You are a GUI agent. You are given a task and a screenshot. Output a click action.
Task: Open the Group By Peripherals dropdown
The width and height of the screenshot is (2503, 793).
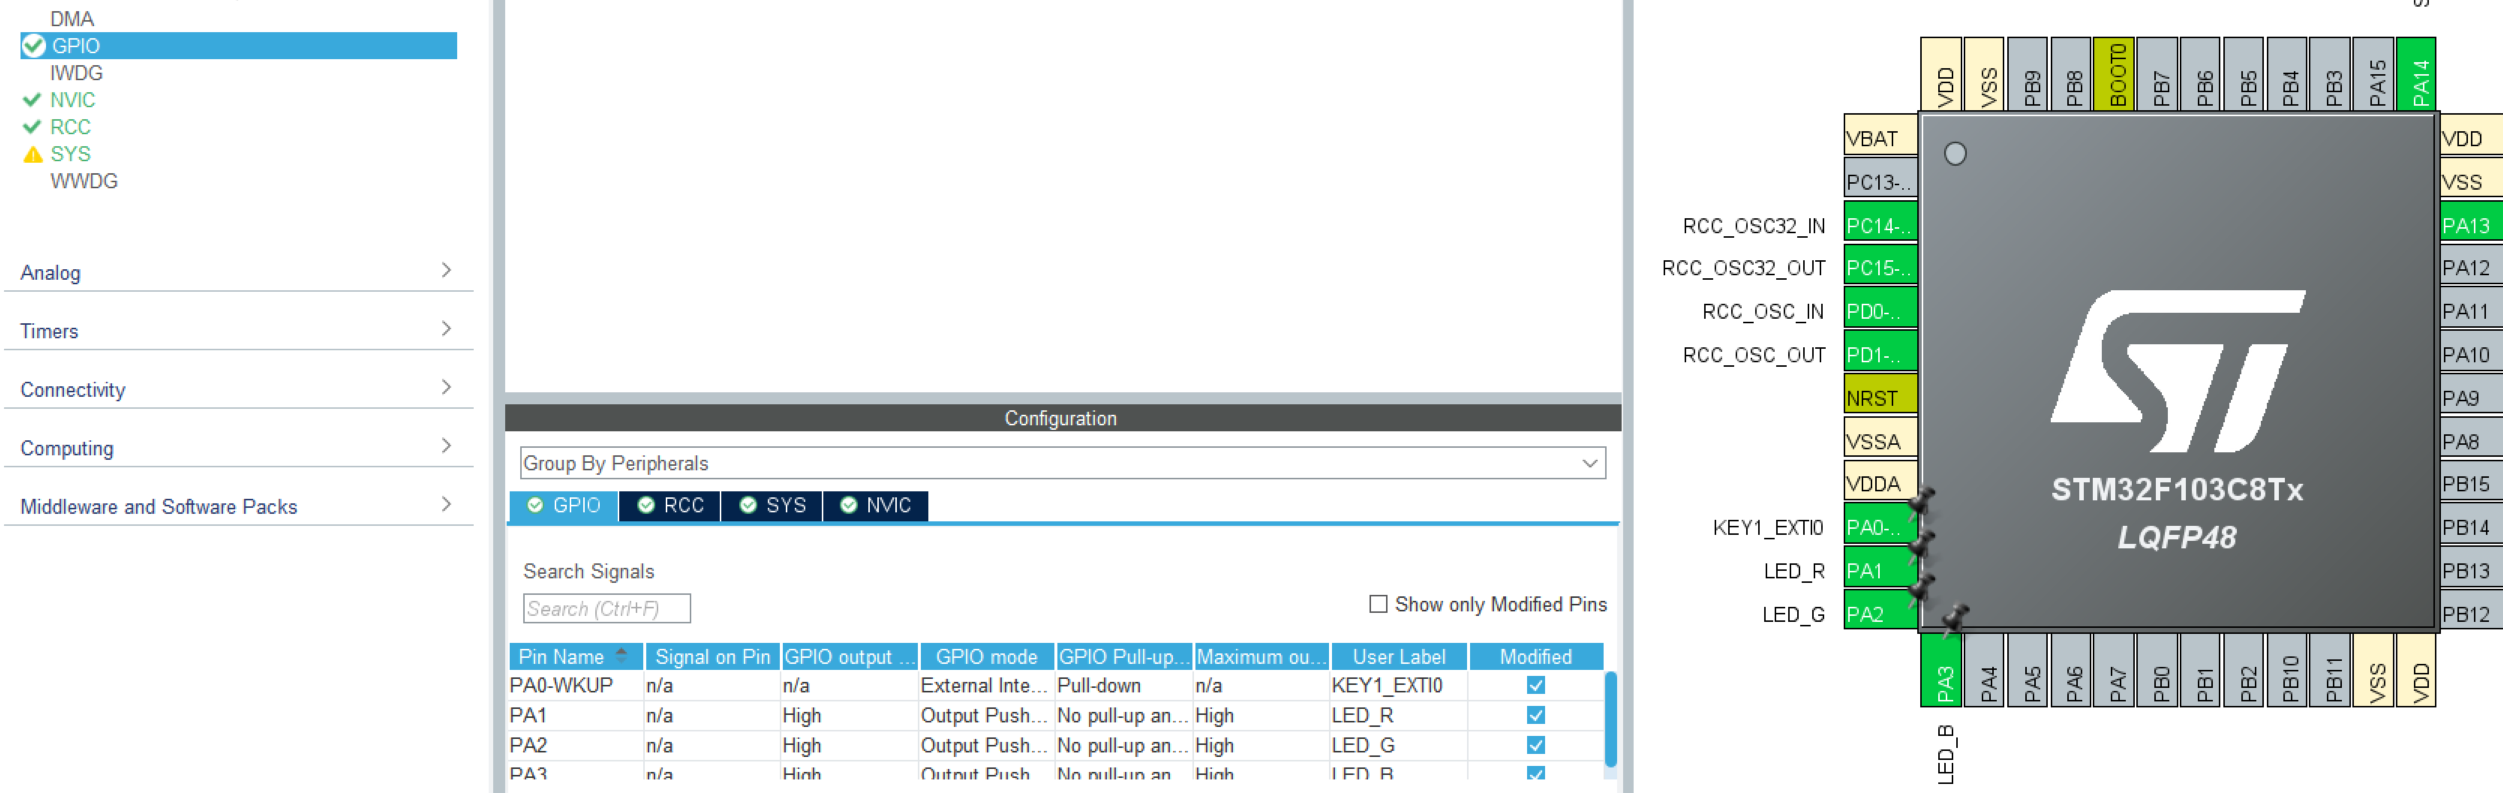pyautogui.click(x=1062, y=463)
